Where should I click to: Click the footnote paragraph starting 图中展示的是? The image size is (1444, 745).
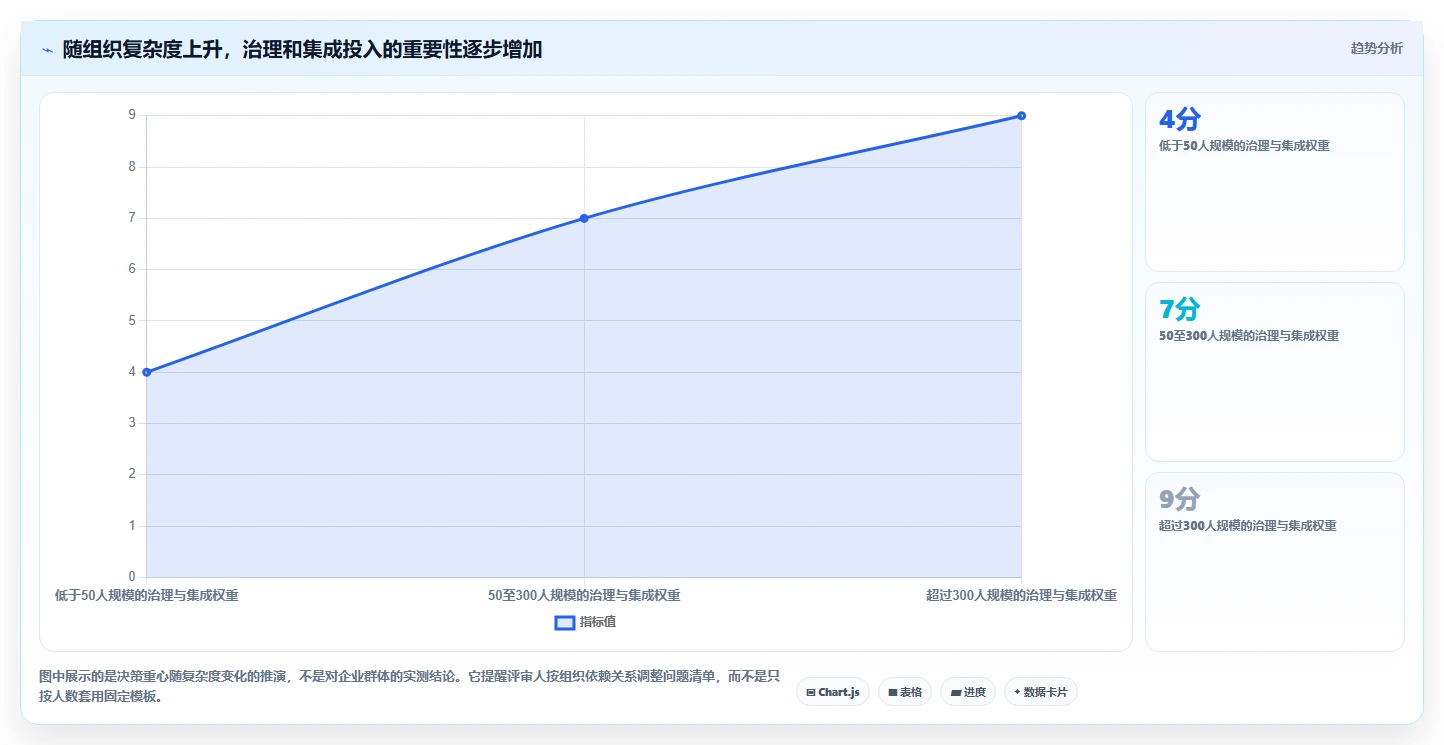tap(409, 686)
